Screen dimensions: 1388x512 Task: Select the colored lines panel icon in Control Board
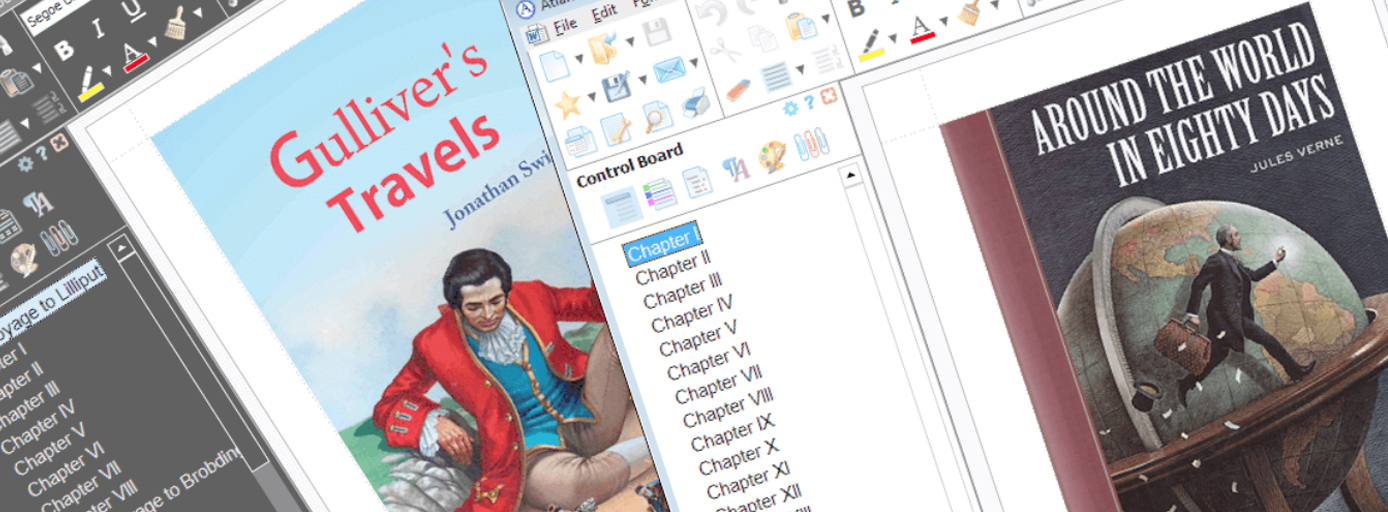(660, 194)
